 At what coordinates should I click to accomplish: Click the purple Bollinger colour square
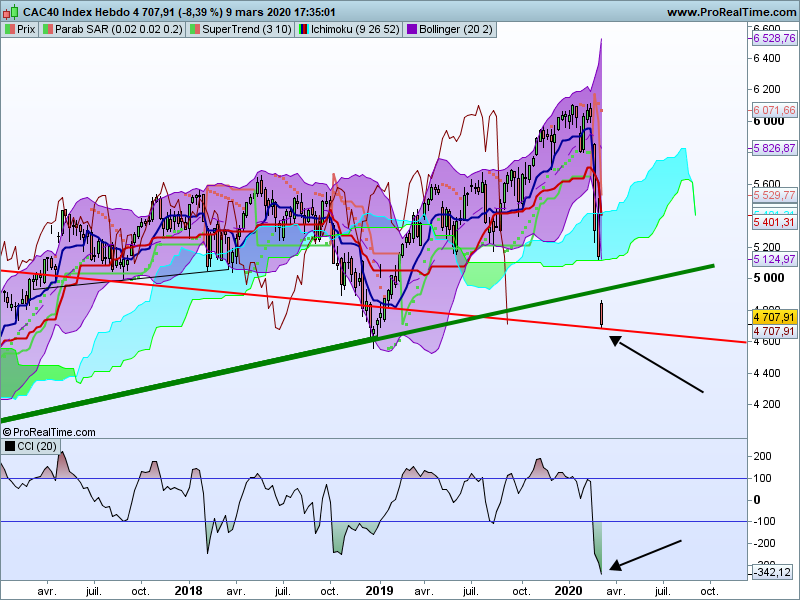(411, 30)
